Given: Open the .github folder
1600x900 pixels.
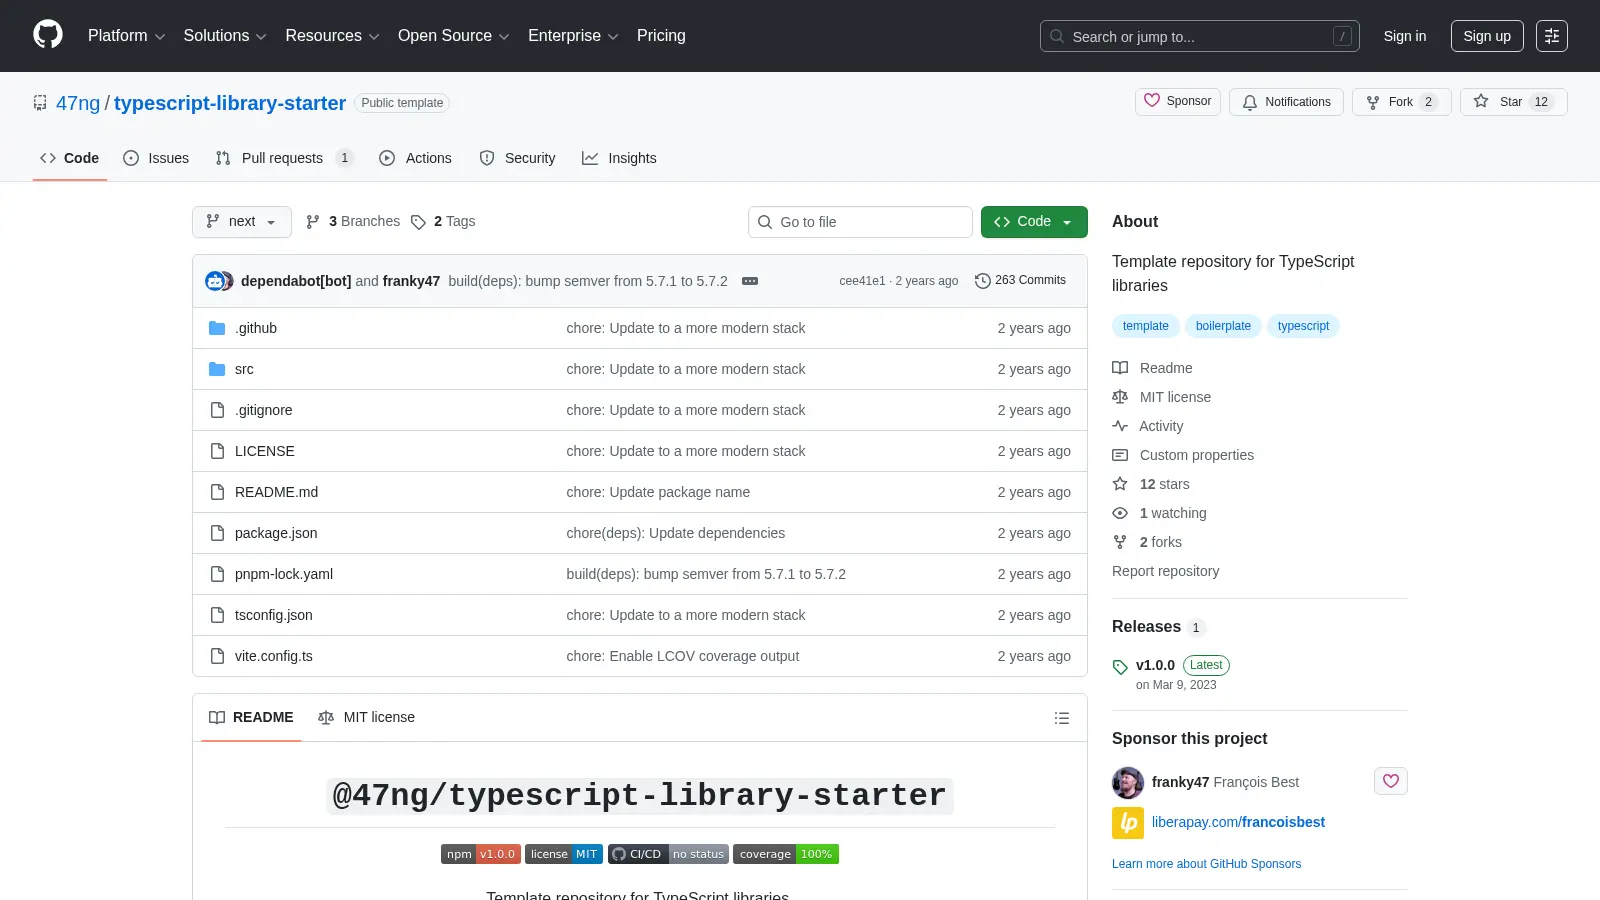Looking at the screenshot, I should click(x=256, y=328).
